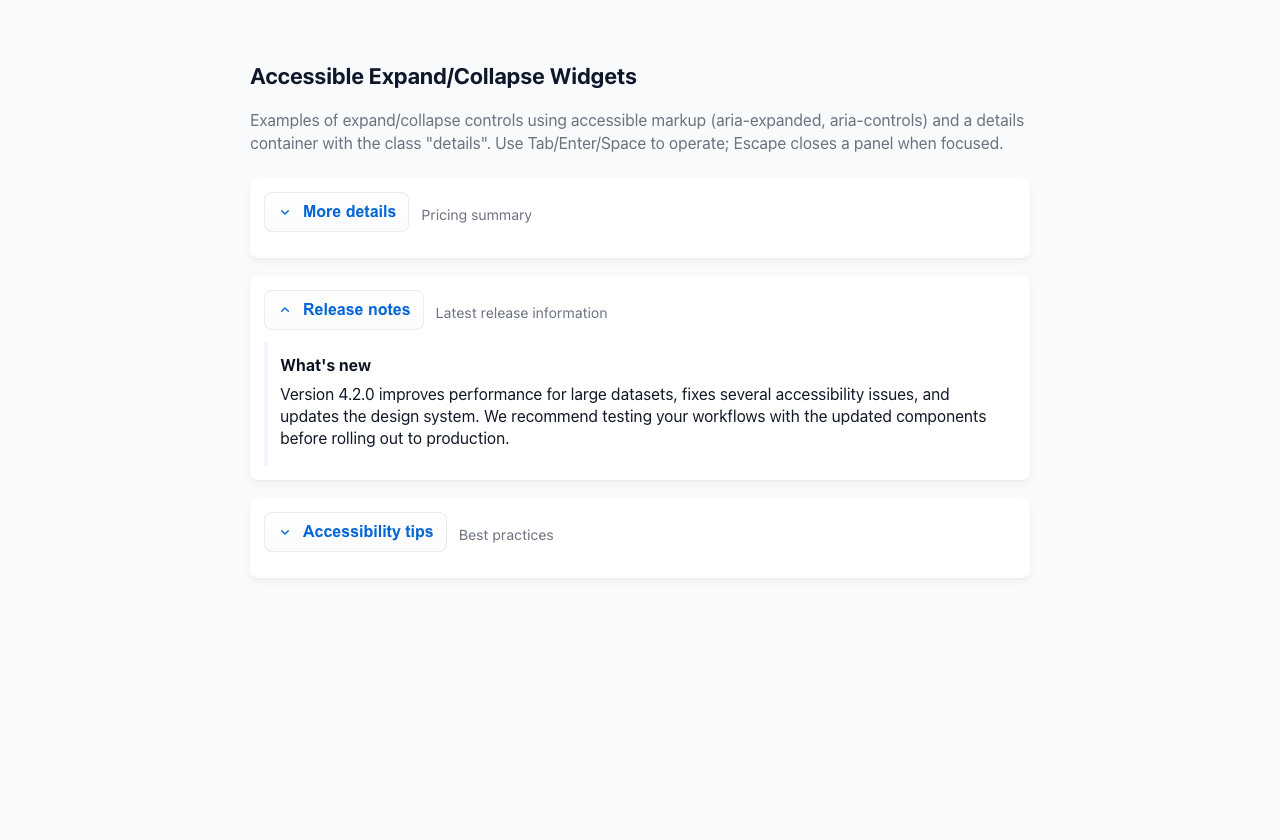Click the "What's new" heading

click(325, 366)
